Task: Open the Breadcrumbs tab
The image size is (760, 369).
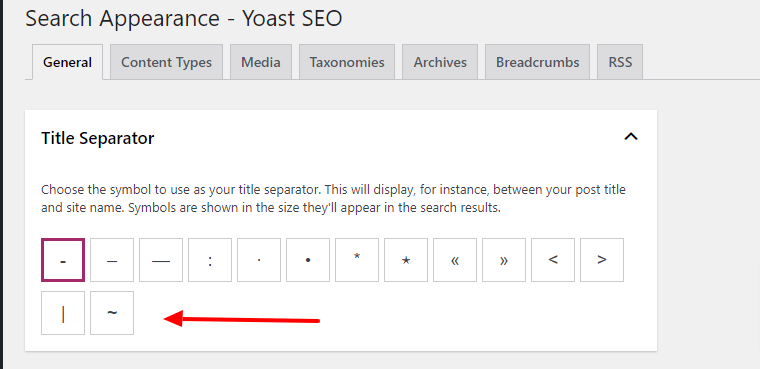Action: point(538,62)
